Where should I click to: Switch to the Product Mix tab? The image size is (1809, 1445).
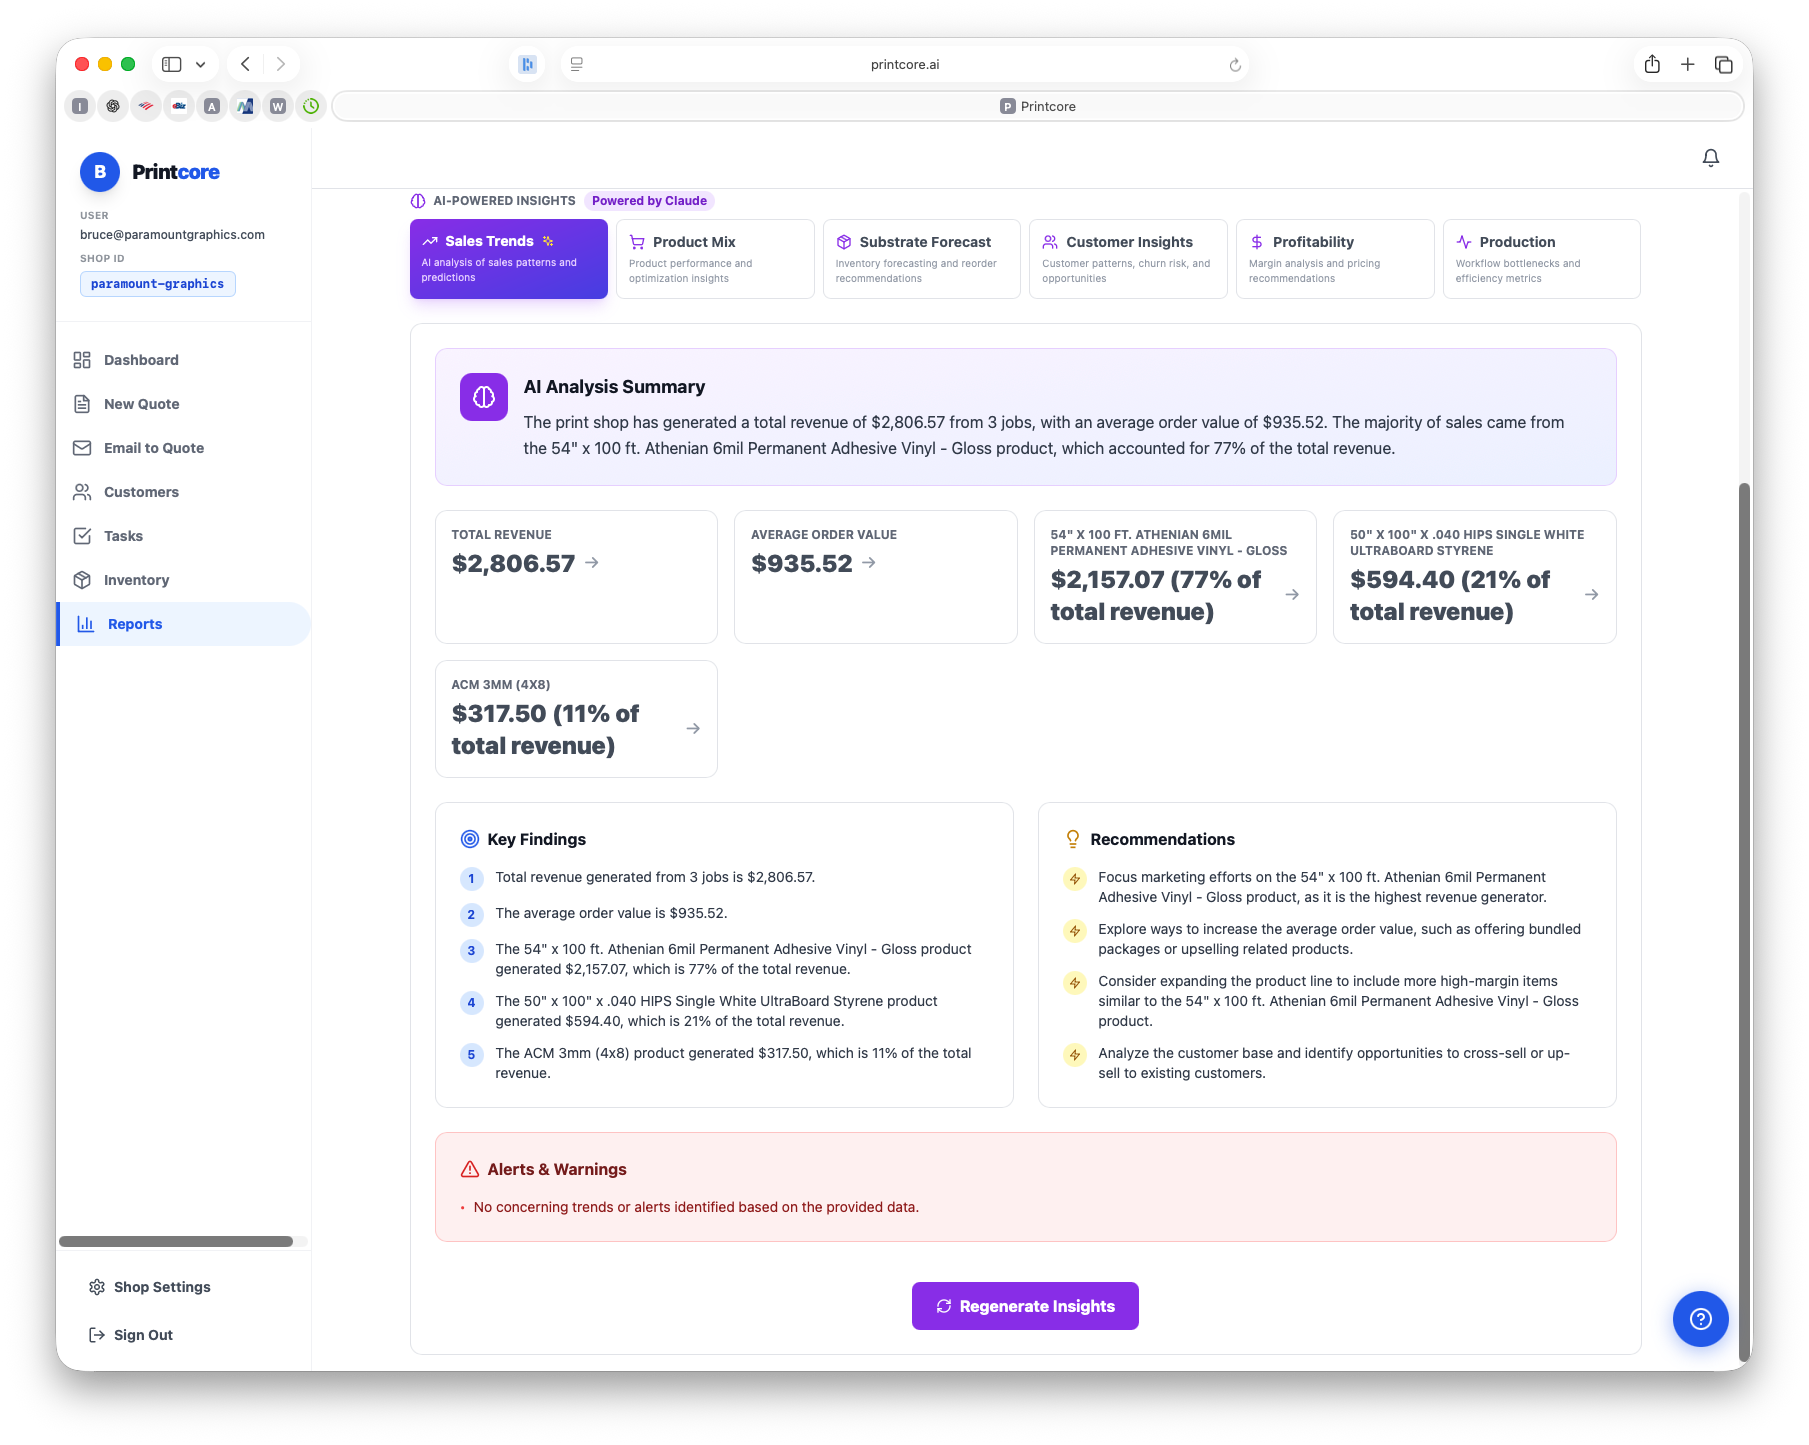715,258
